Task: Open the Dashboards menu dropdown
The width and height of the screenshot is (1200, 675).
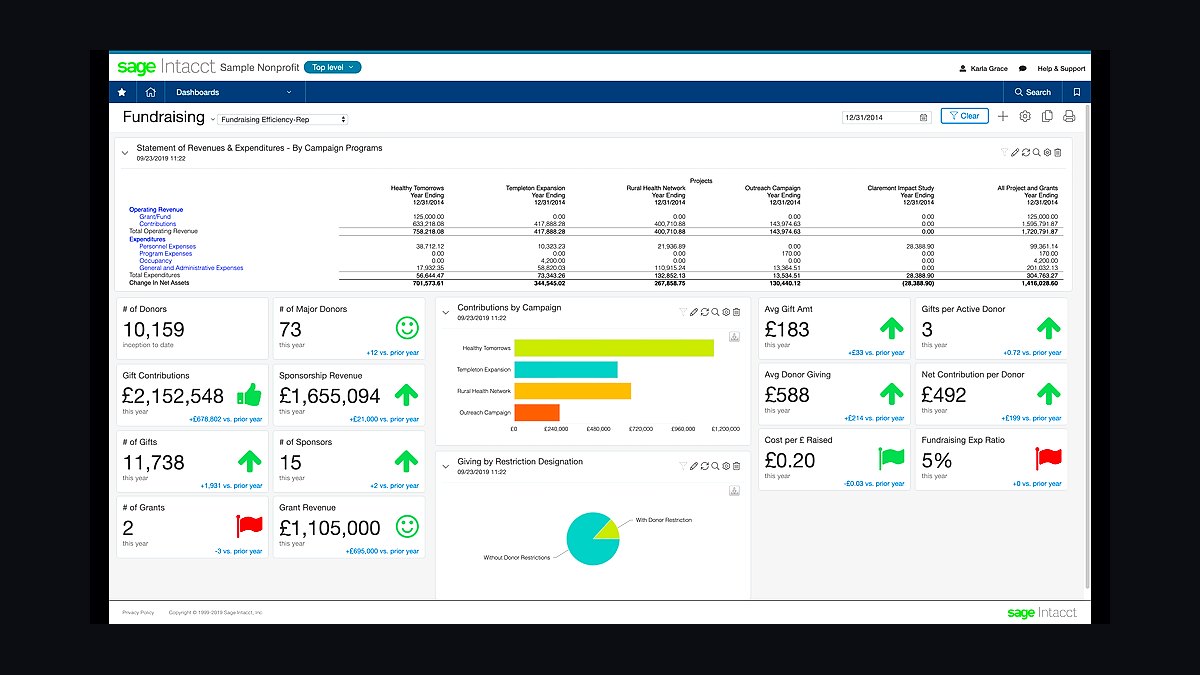Action: coord(233,92)
